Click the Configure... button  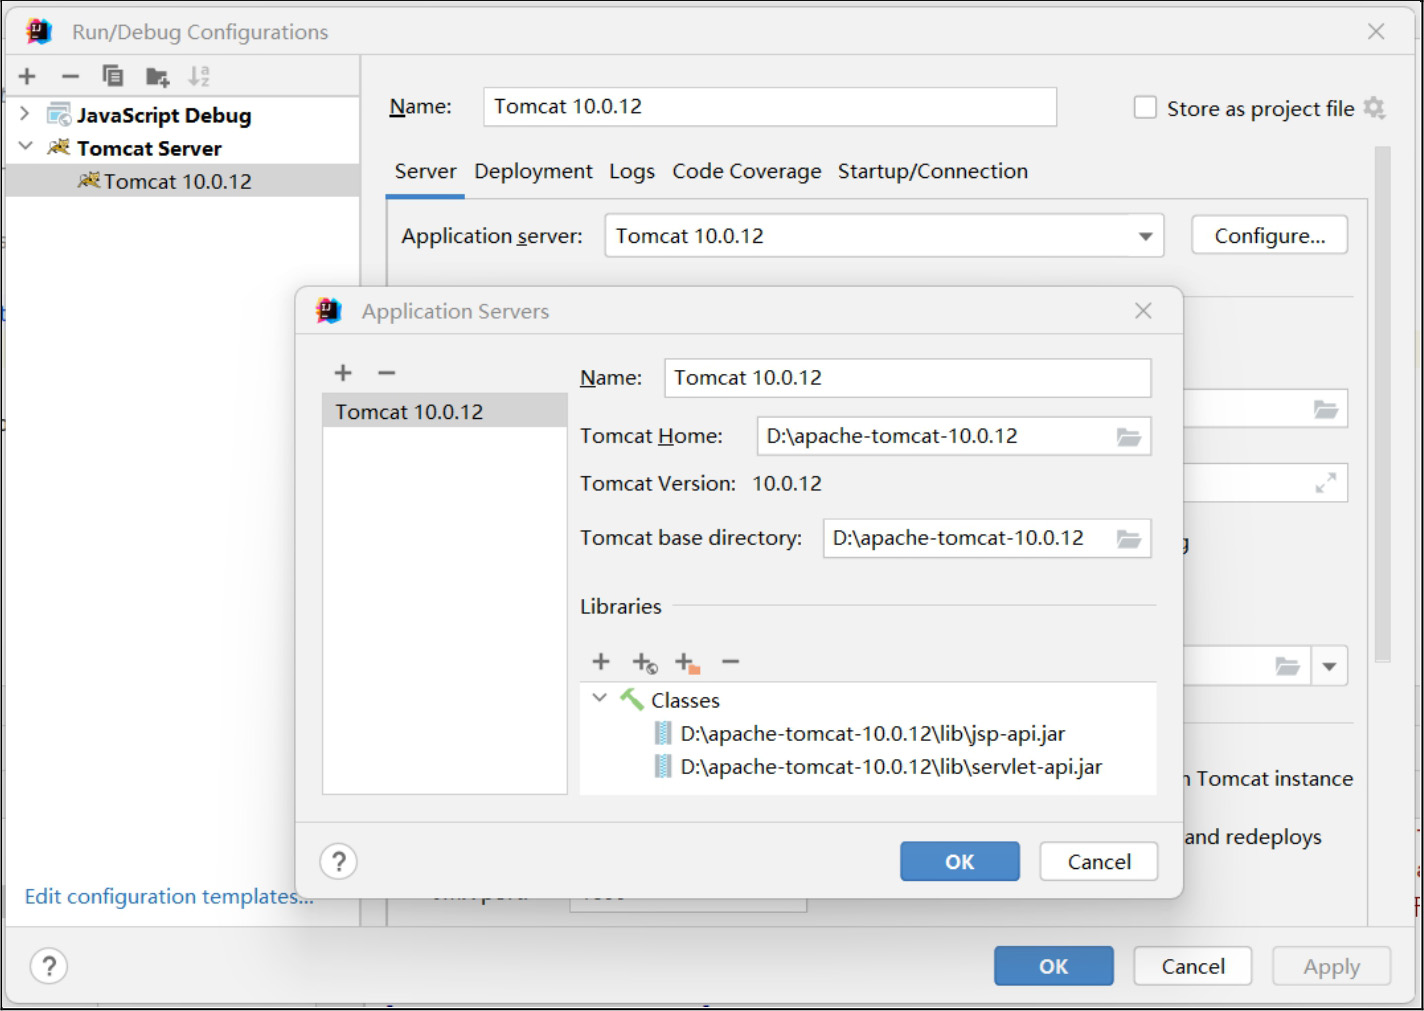[1269, 236]
